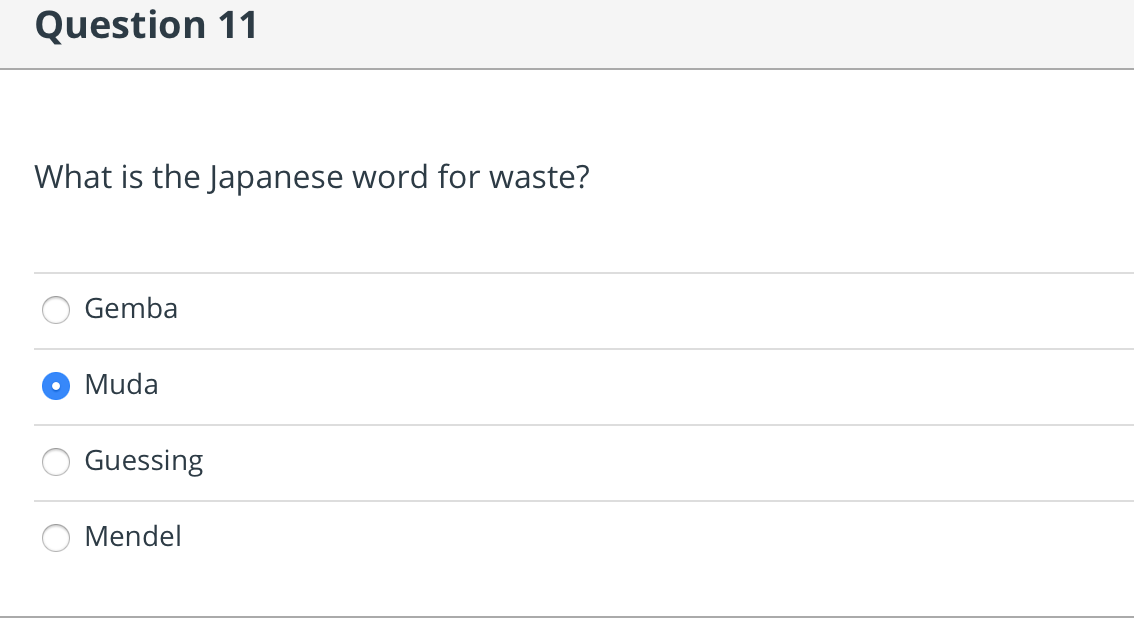This screenshot has width=1134, height=638.
Task: Deselect the currently selected Muda option
Action: tap(56, 386)
